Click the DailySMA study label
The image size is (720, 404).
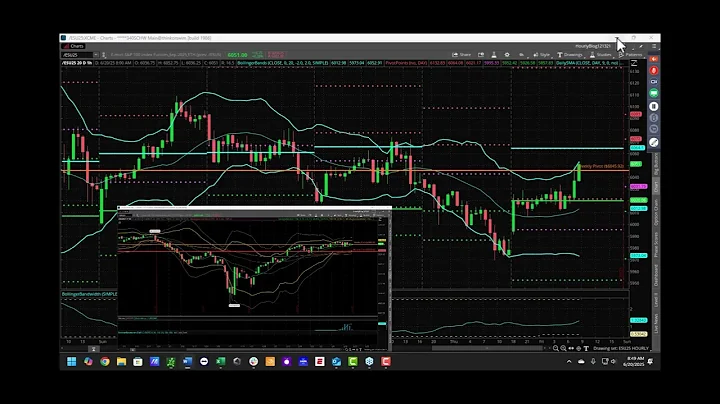pyautogui.click(x=587, y=63)
